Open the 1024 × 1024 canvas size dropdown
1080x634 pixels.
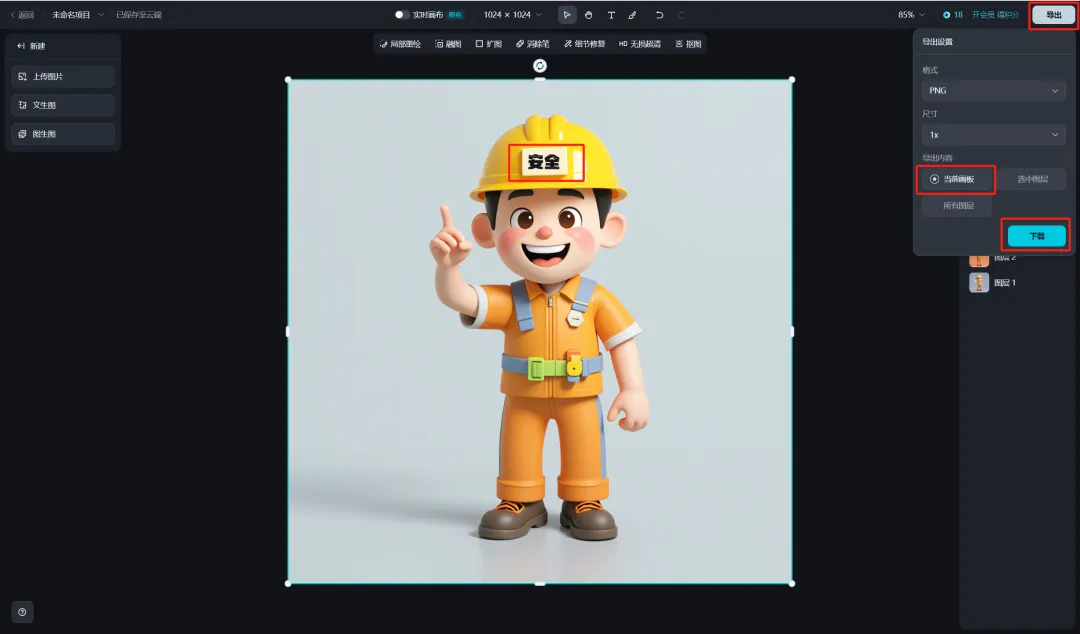click(512, 15)
